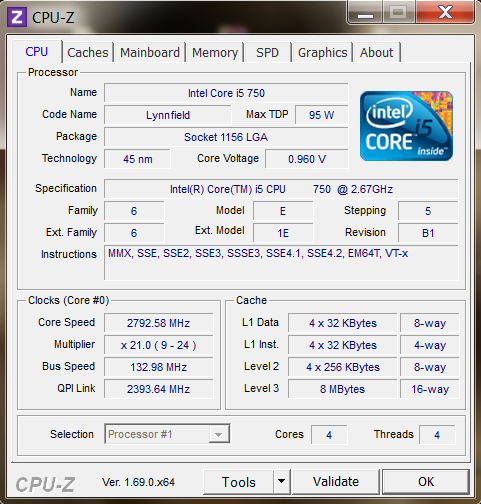Select the Memory tab
Viewport: 481px width, 504px height.
tap(215, 52)
